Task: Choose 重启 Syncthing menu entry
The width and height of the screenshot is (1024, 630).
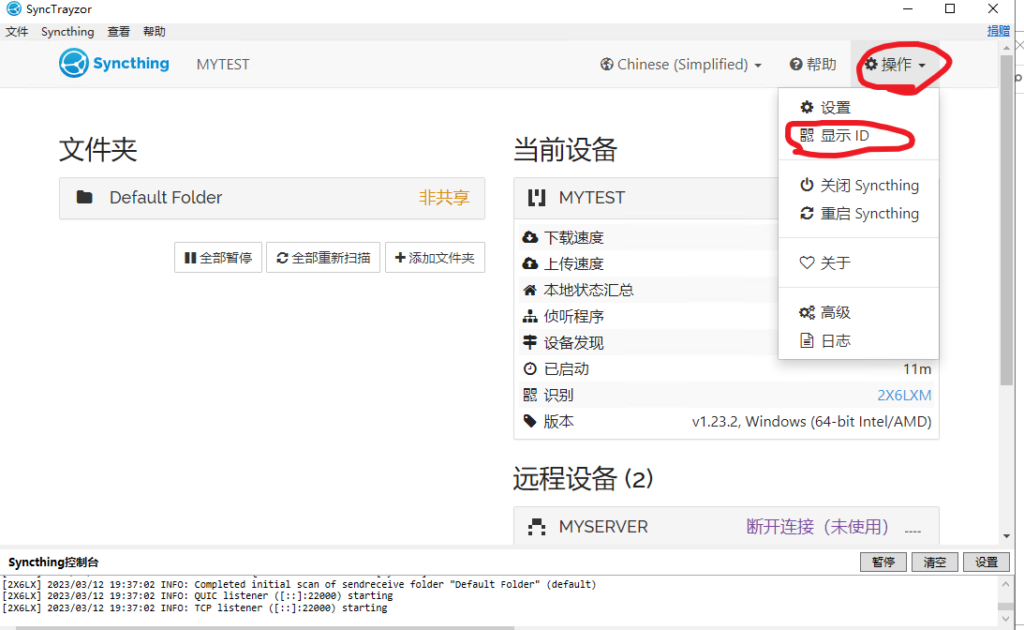Action: click(858, 213)
